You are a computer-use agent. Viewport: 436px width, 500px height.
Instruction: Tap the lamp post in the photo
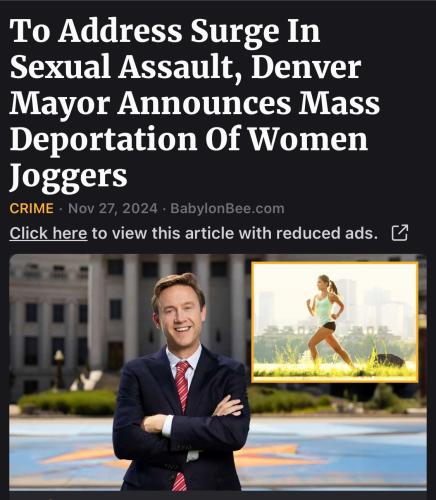click(59, 369)
